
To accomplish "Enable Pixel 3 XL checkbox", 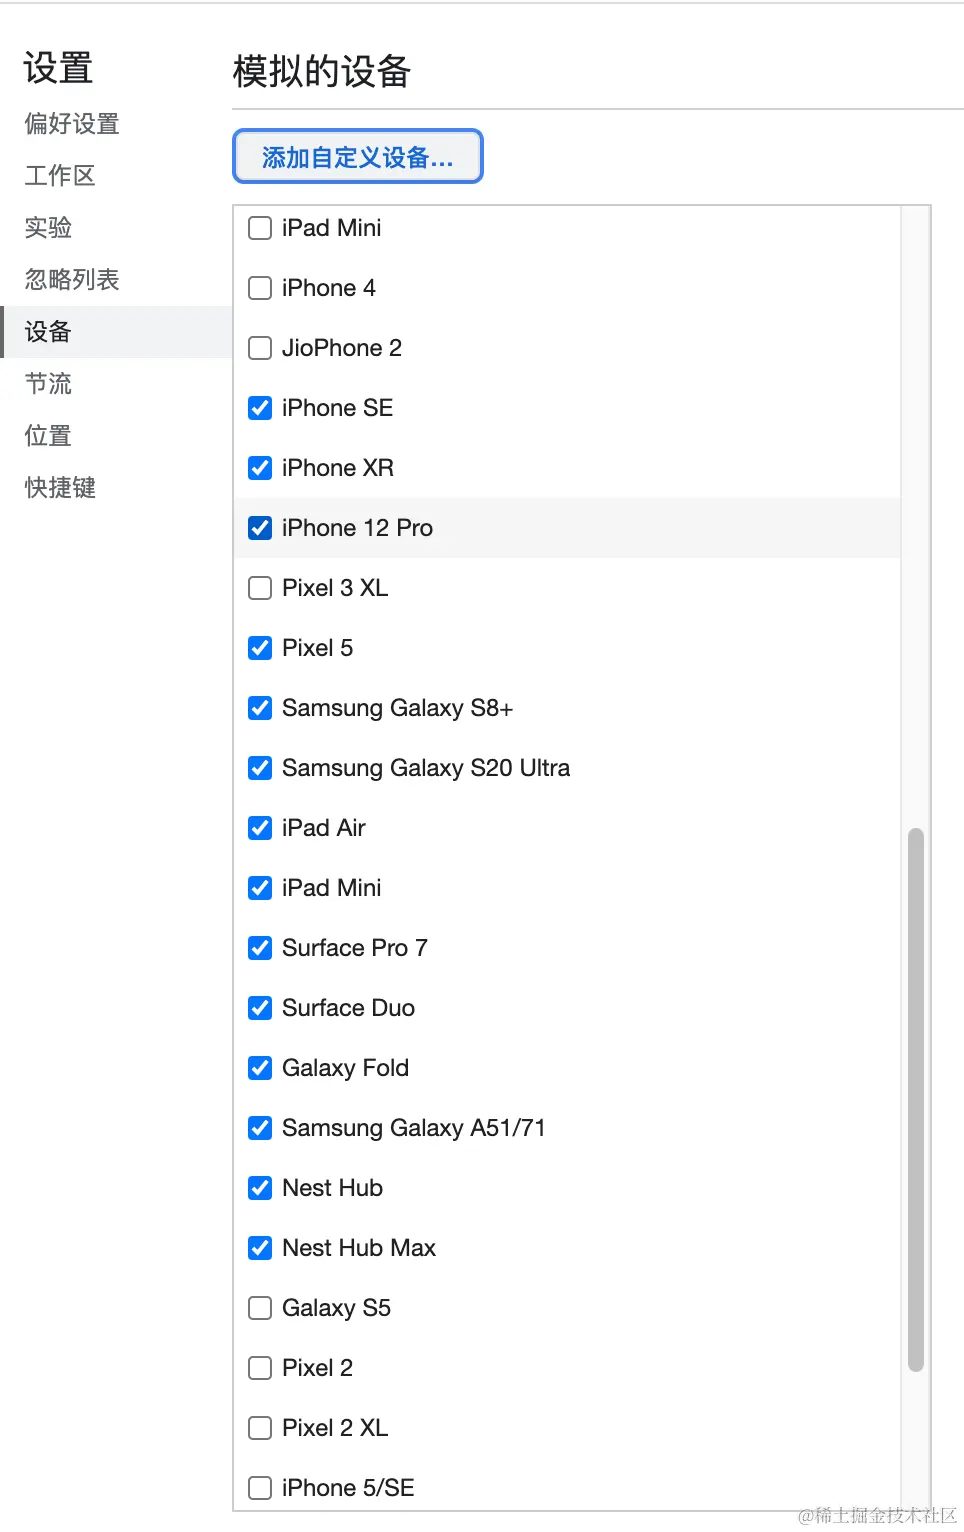I will [260, 588].
